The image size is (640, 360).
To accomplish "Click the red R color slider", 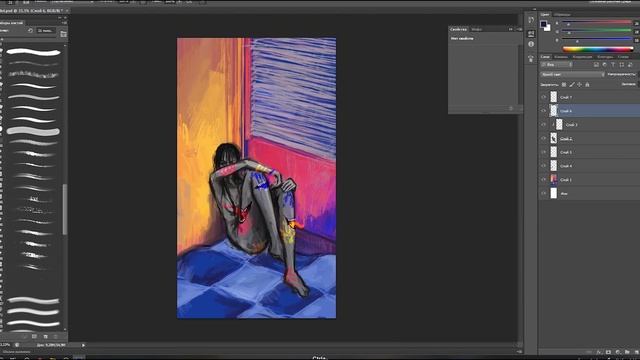I will [x=597, y=22].
